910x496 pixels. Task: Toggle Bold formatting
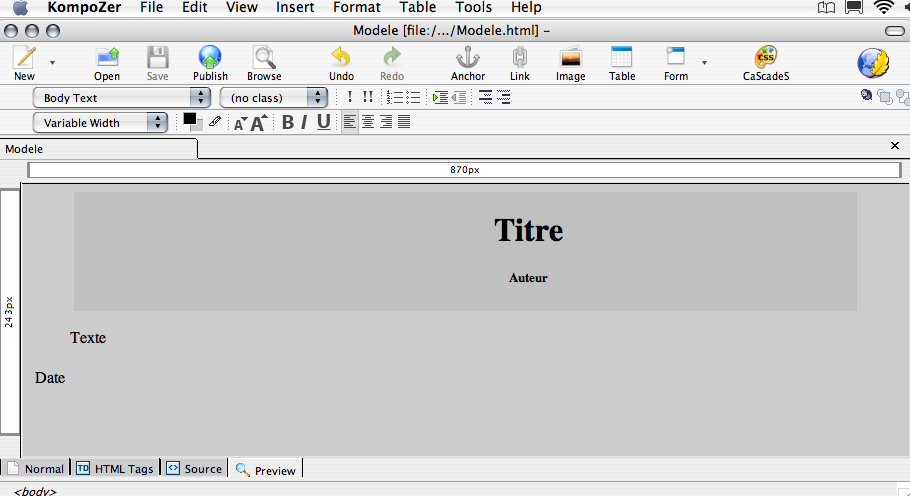click(x=287, y=122)
